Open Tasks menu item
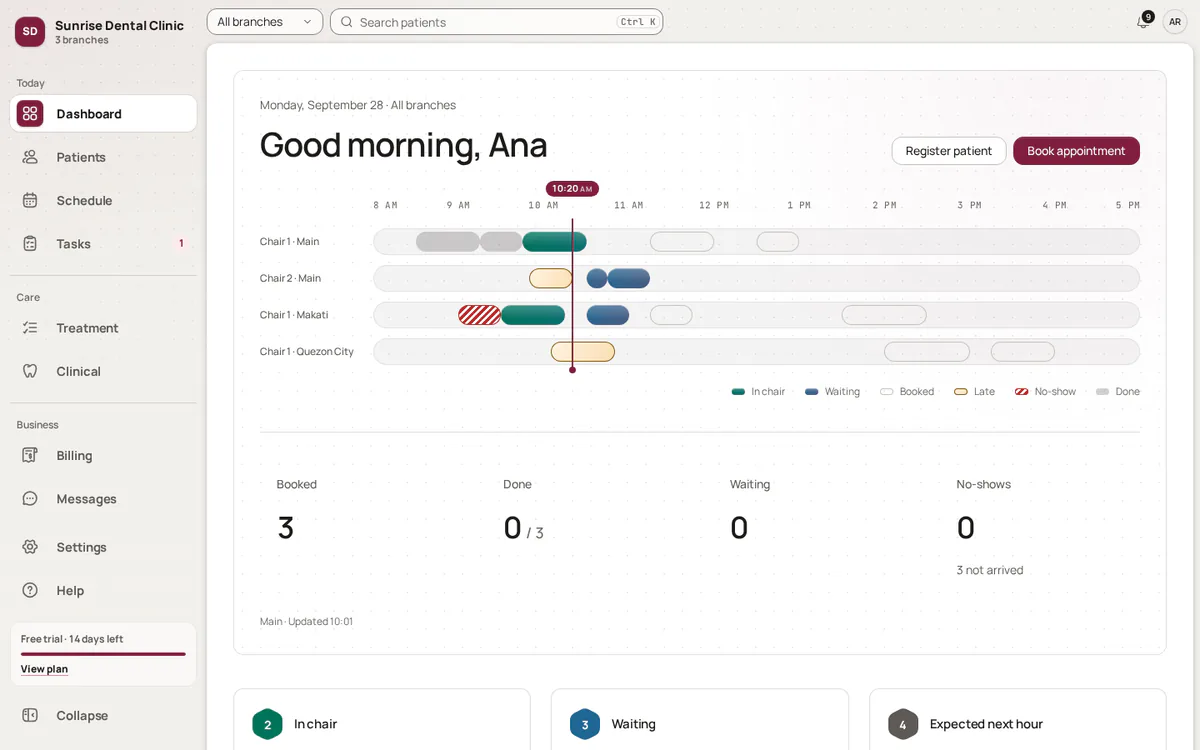The width and height of the screenshot is (1200, 750). [103, 243]
